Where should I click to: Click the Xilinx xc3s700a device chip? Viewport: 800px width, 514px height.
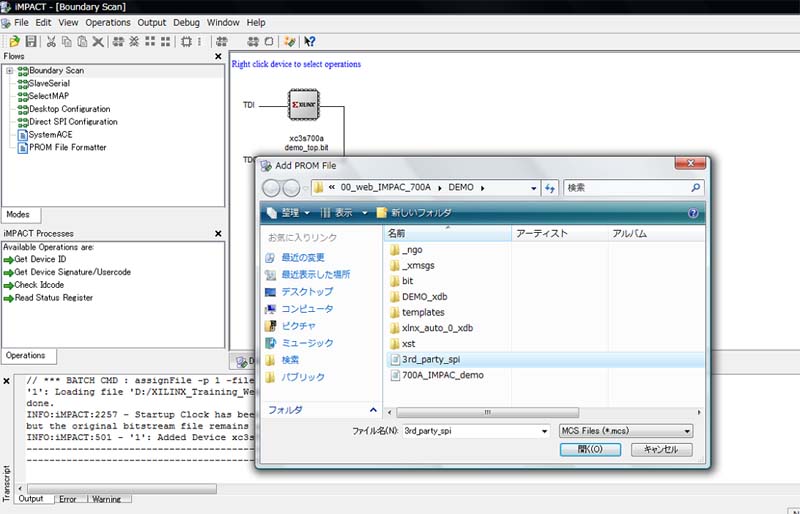point(304,105)
